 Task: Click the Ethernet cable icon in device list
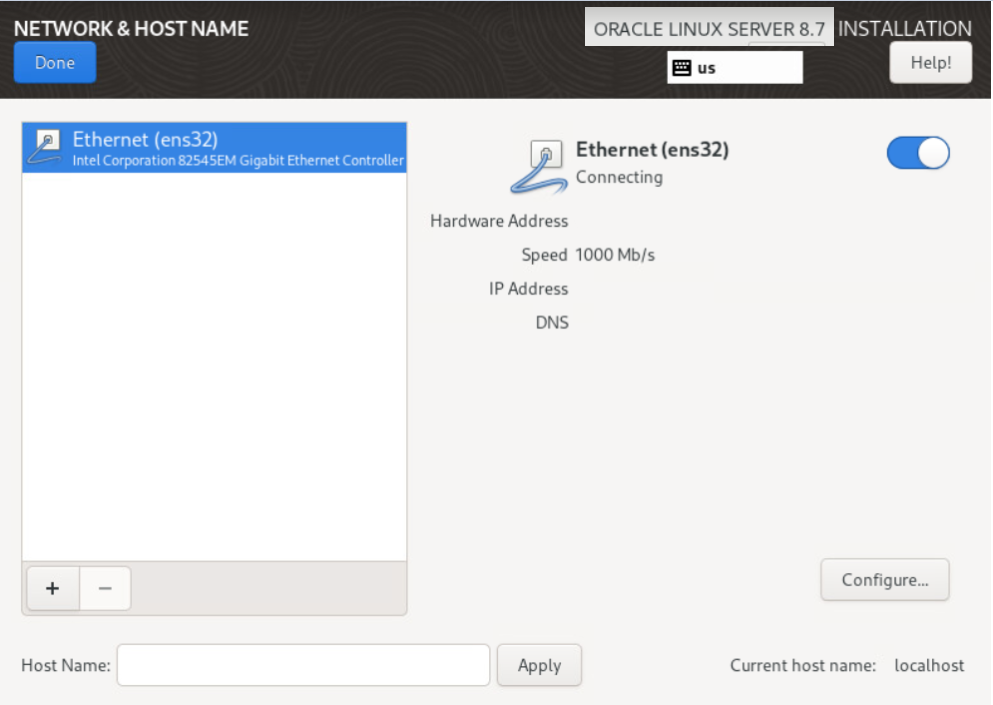[43, 146]
